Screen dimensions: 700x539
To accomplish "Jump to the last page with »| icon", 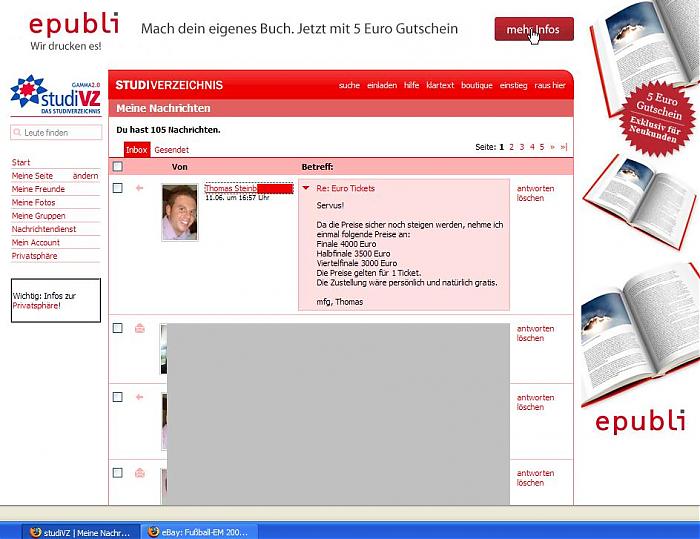I will point(564,147).
